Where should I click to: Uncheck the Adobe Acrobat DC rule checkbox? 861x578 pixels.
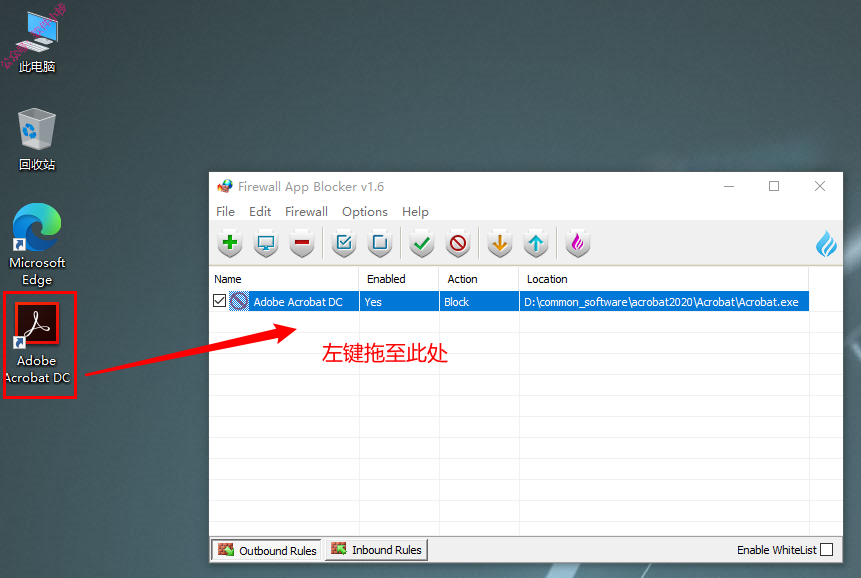(219, 301)
